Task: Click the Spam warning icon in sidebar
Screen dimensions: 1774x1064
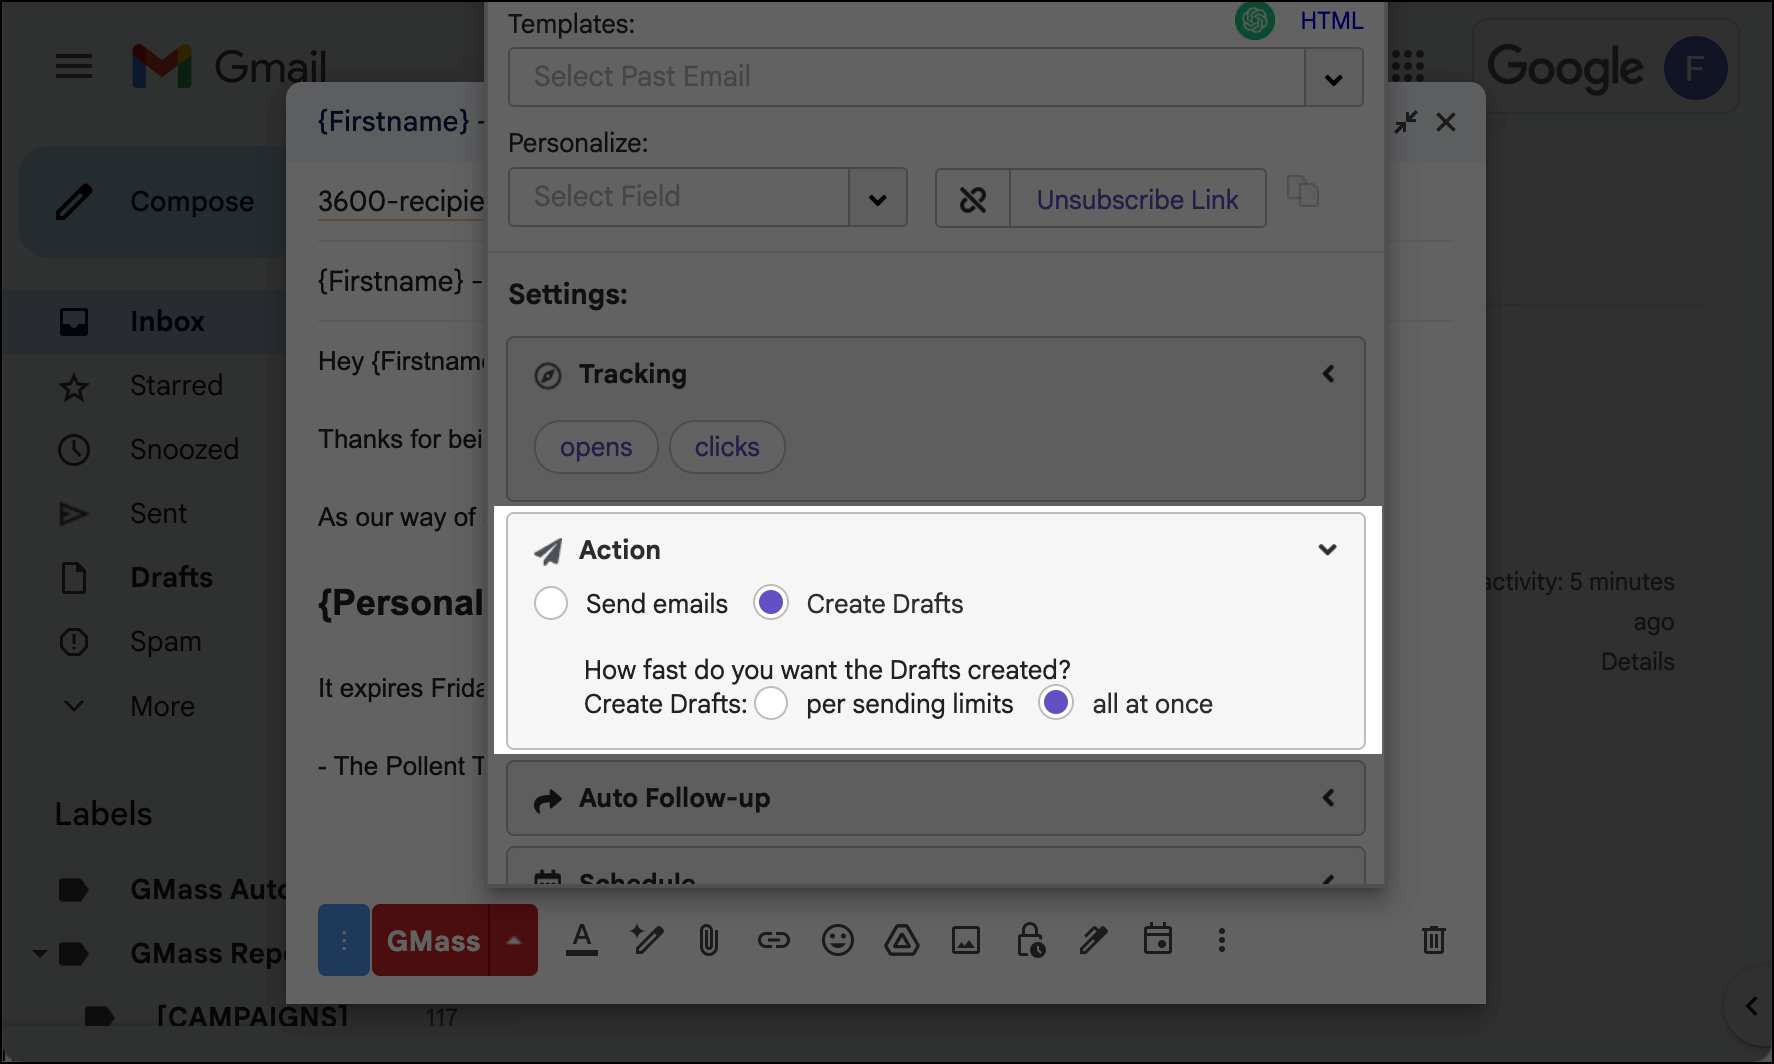Action: click(74, 642)
